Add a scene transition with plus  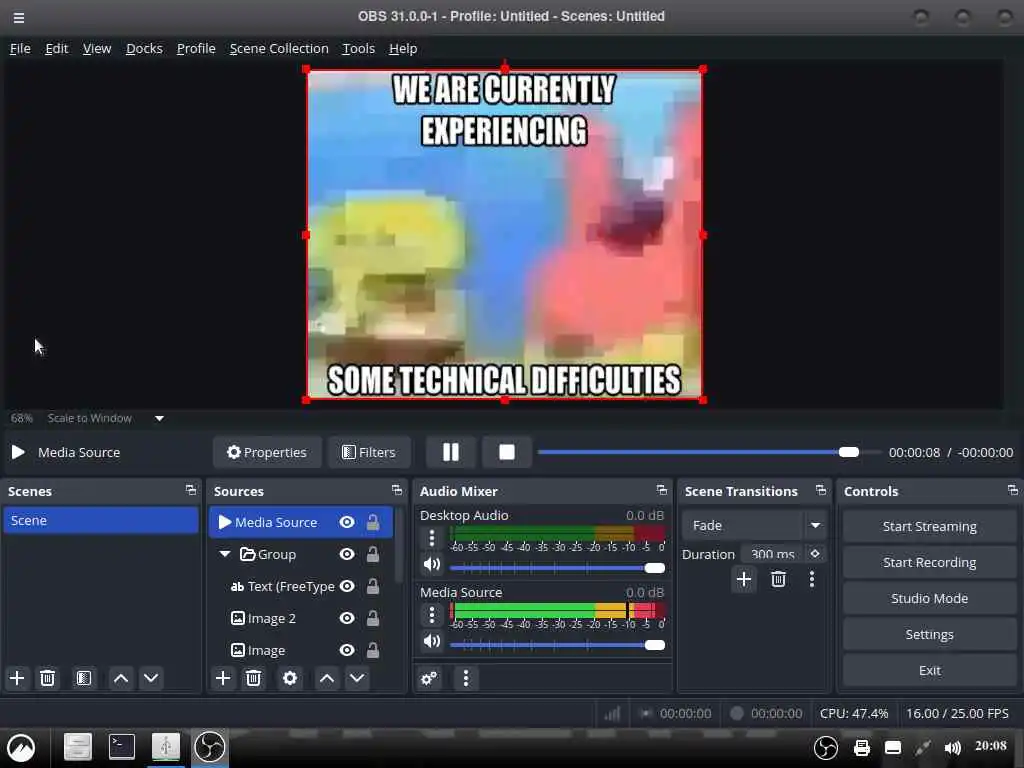[x=743, y=579]
